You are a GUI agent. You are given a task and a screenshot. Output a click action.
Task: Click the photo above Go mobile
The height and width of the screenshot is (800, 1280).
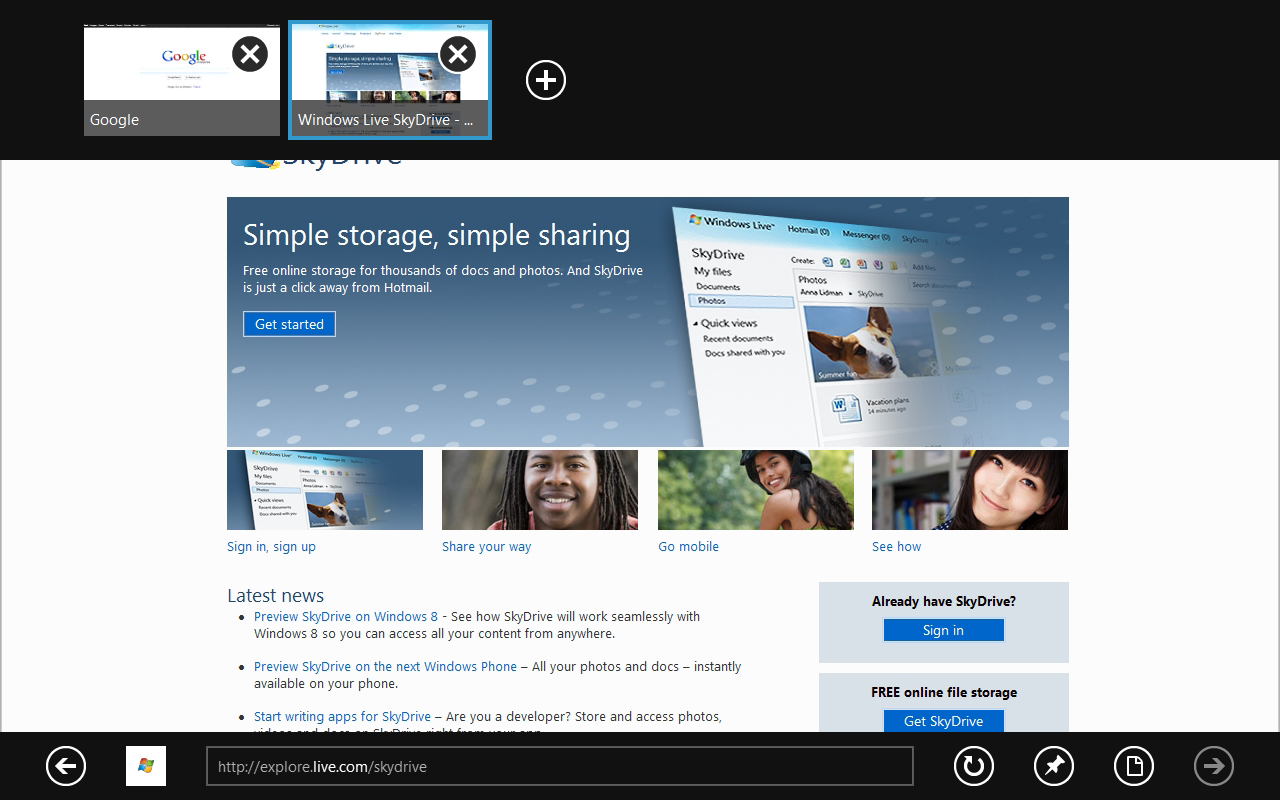tap(756, 490)
